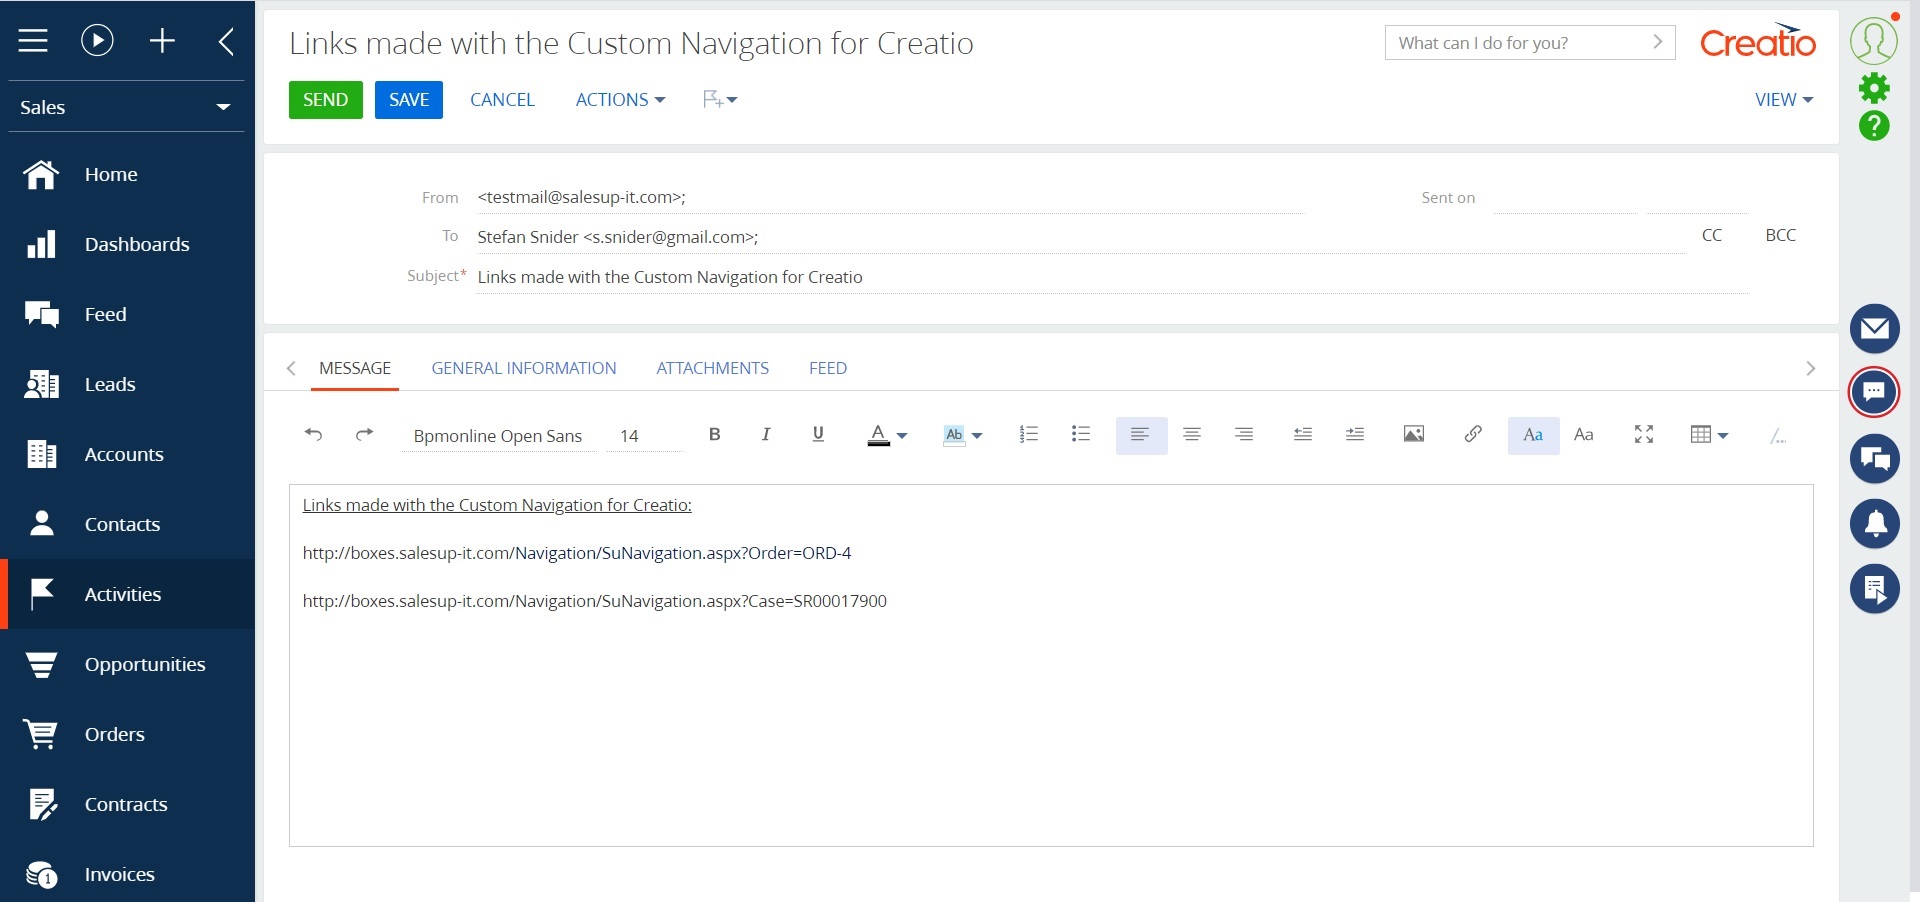Image resolution: width=1920 pixels, height=902 pixels.
Task: Switch to FEED tab
Action: (828, 368)
